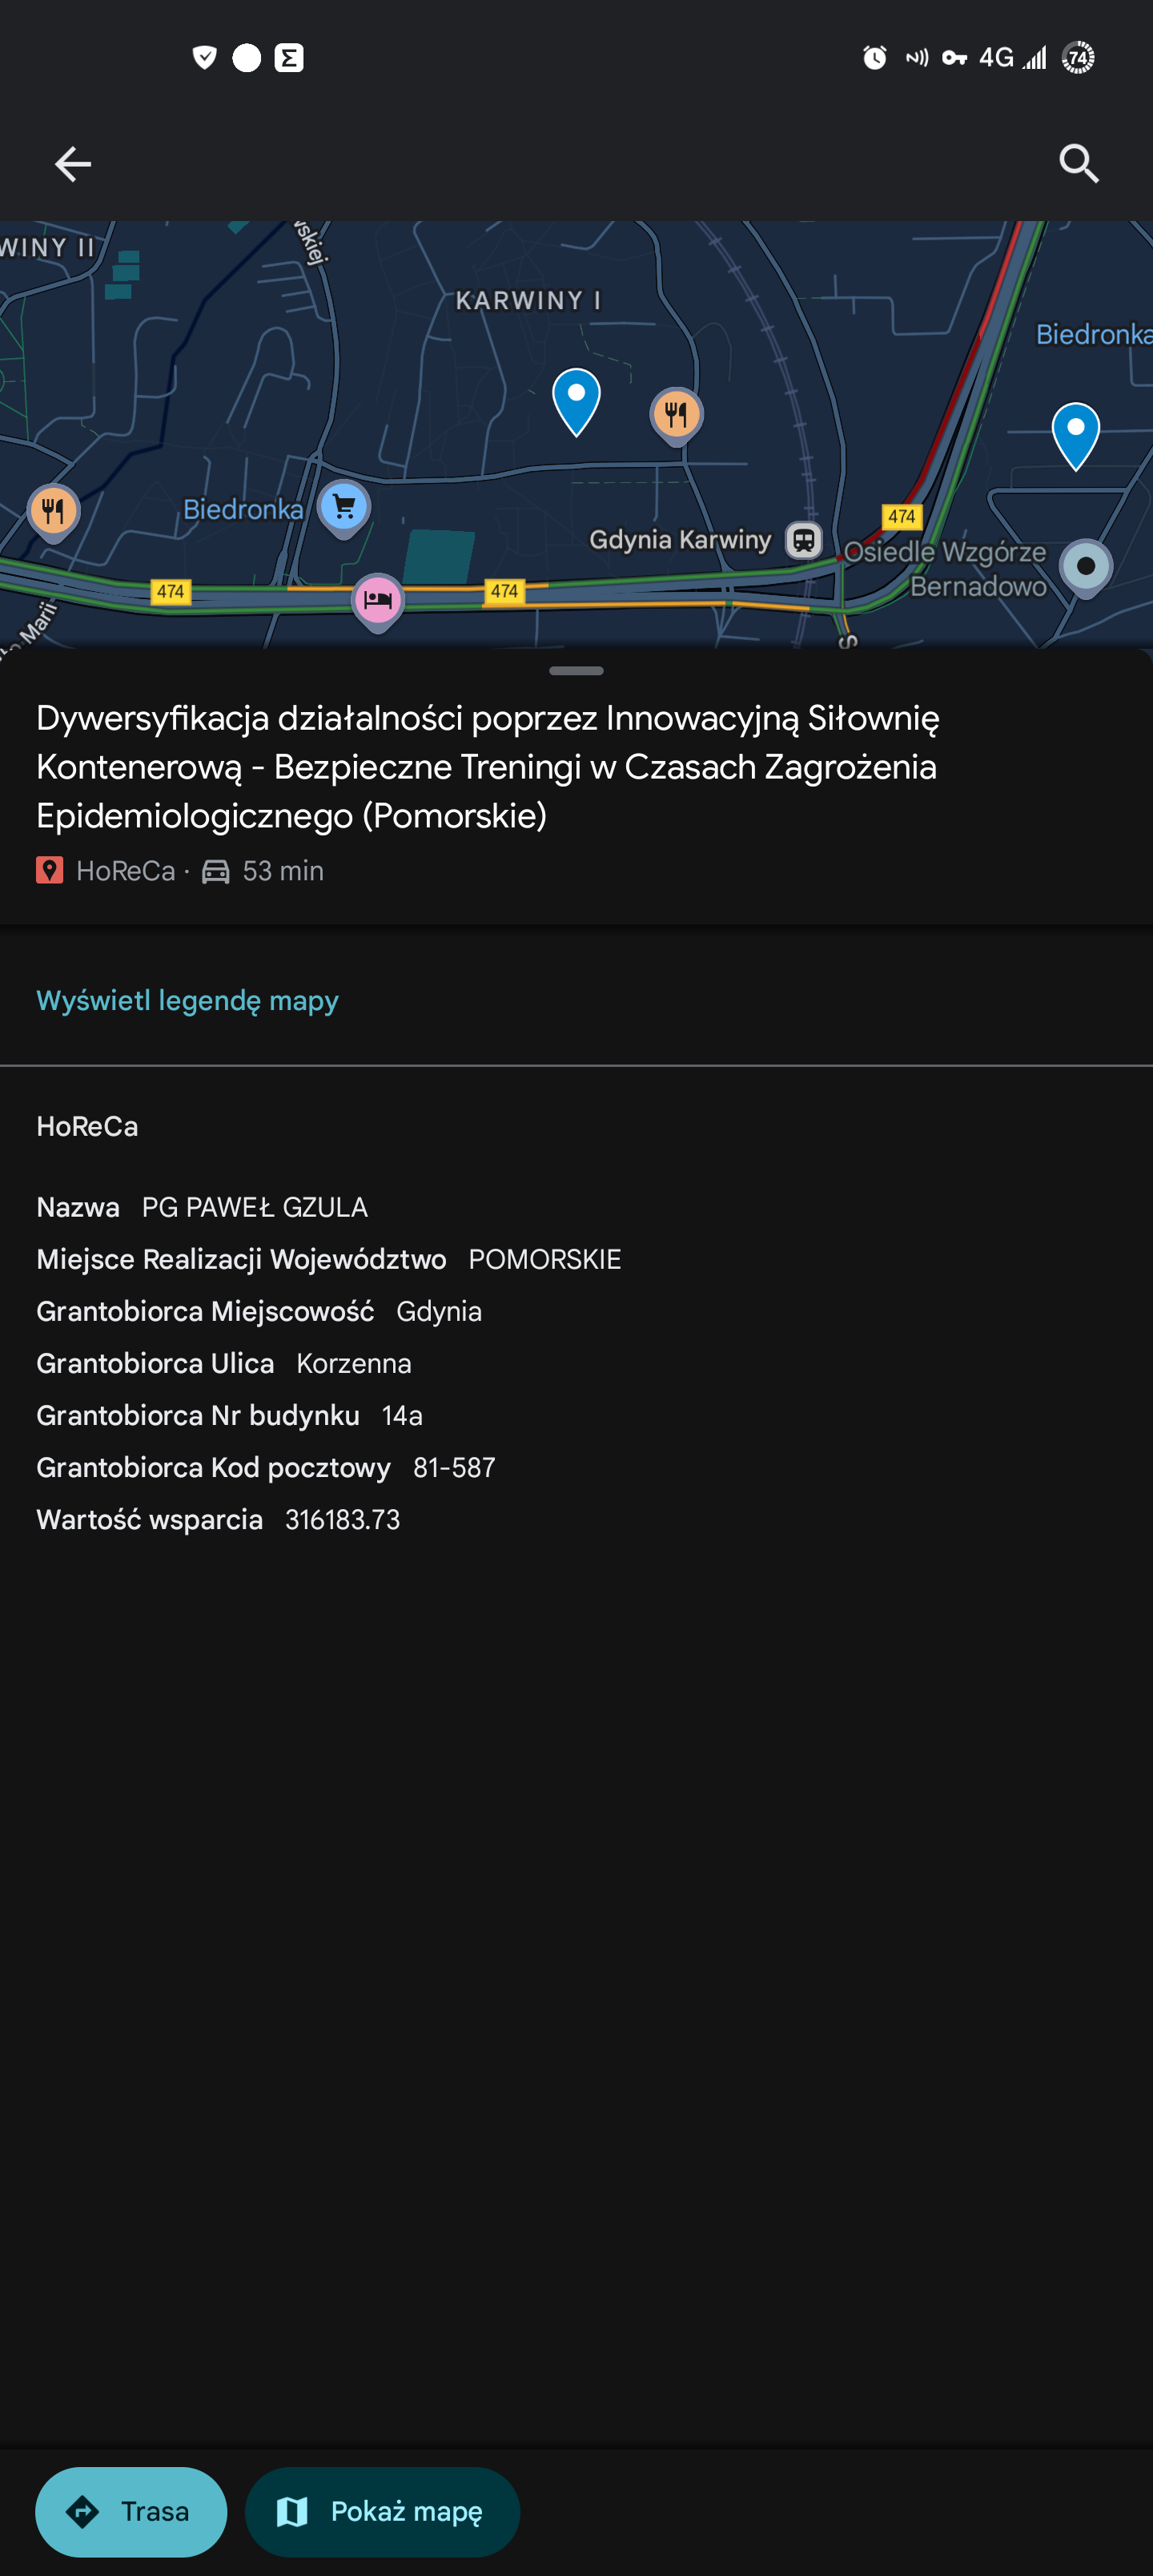Tap the Wartość wsparcia 316183.73 row

coord(218,1519)
